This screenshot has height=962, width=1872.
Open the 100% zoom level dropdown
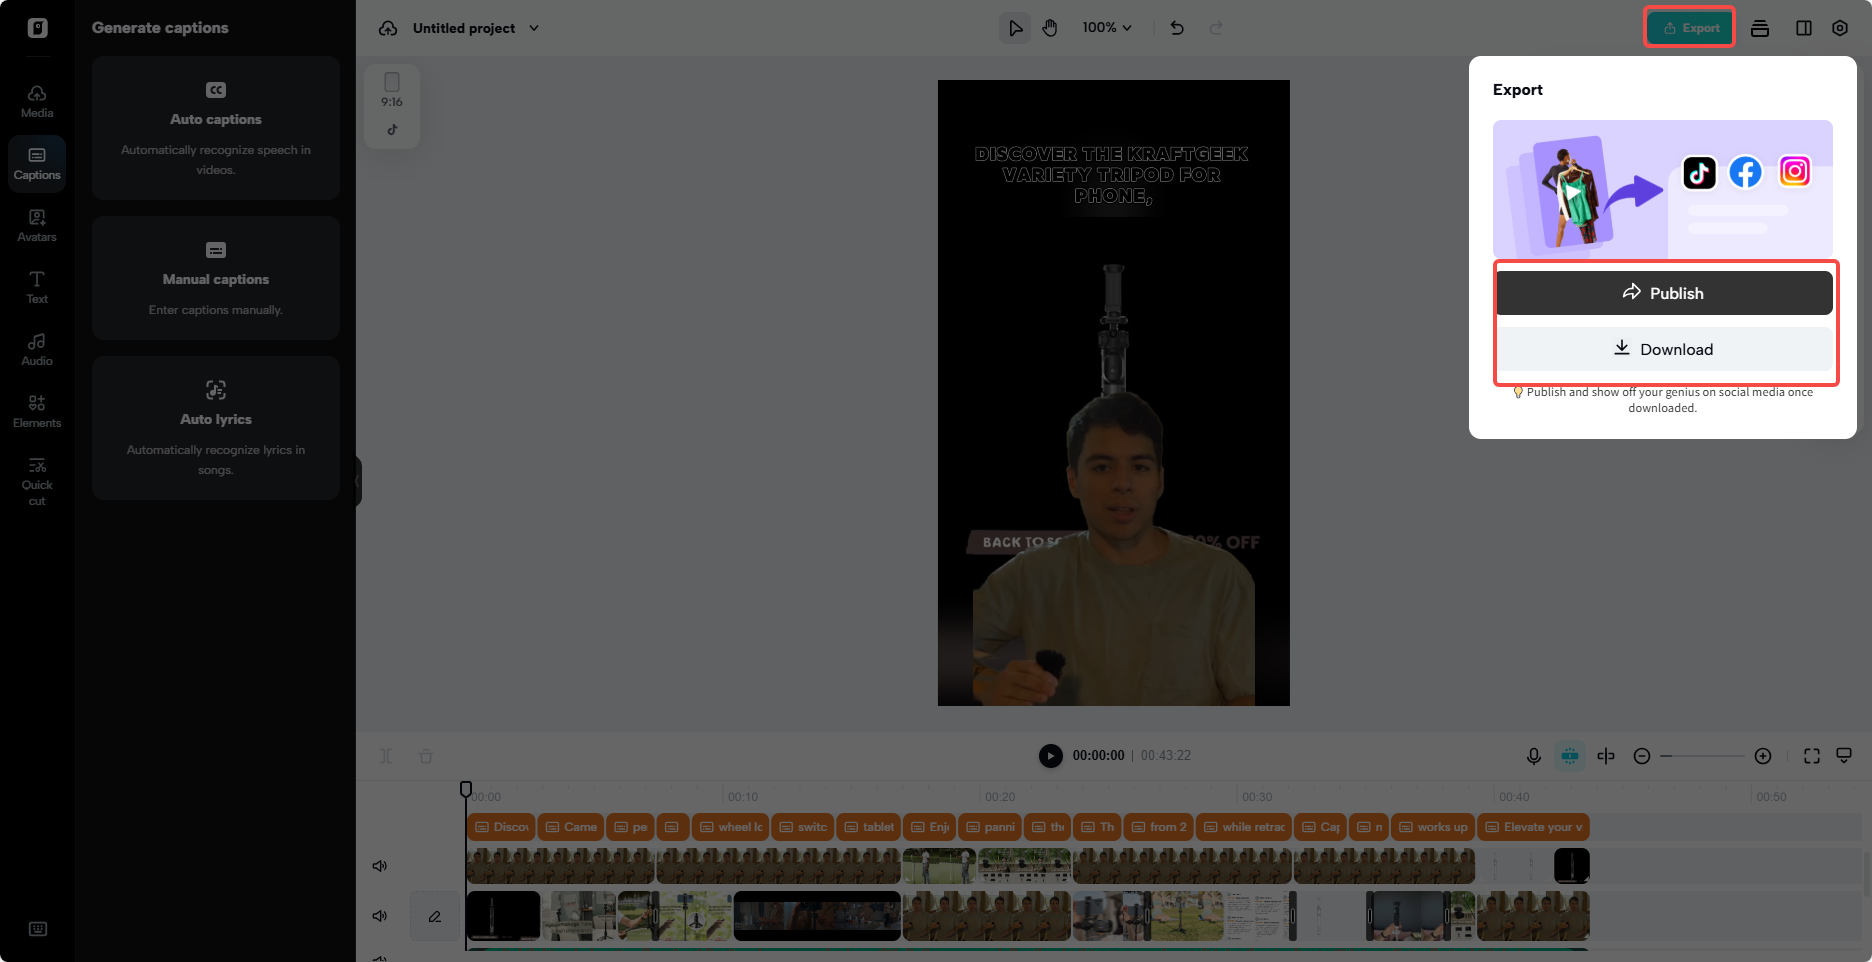[1106, 28]
